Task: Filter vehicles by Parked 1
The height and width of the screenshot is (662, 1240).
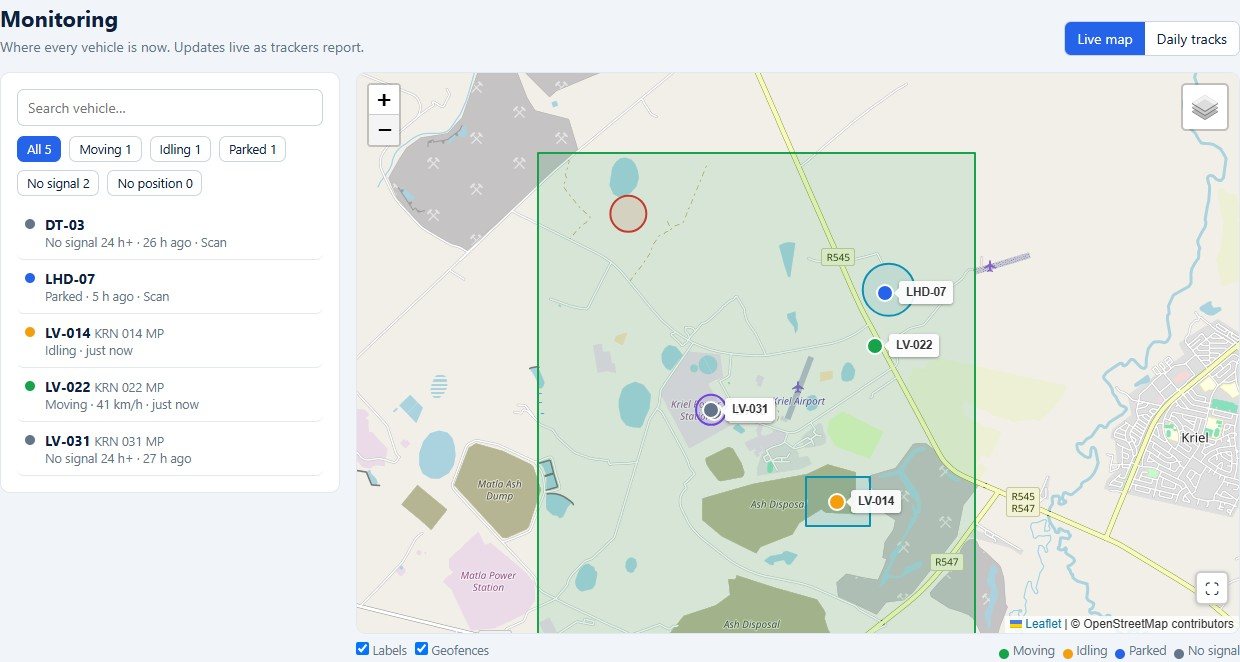Action: 252,150
